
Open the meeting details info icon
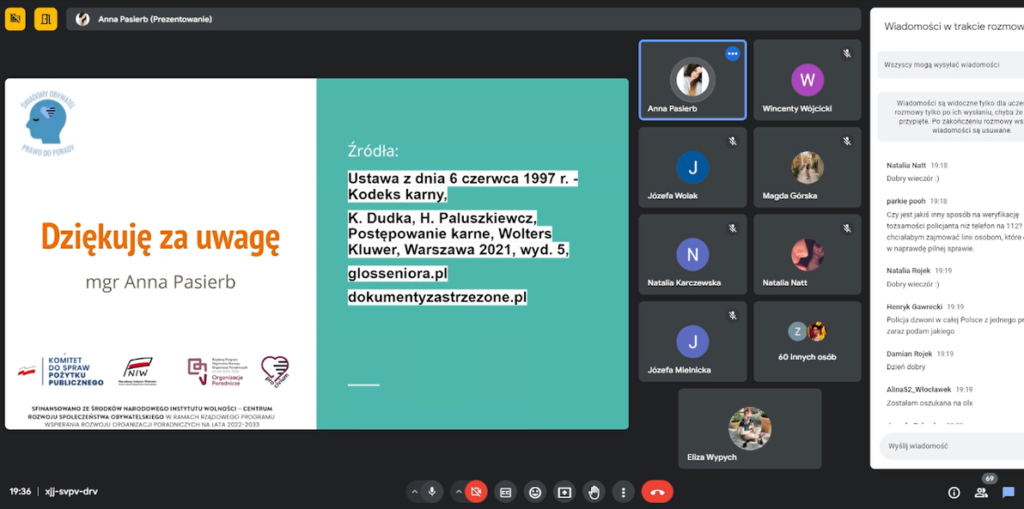pyautogui.click(x=954, y=492)
